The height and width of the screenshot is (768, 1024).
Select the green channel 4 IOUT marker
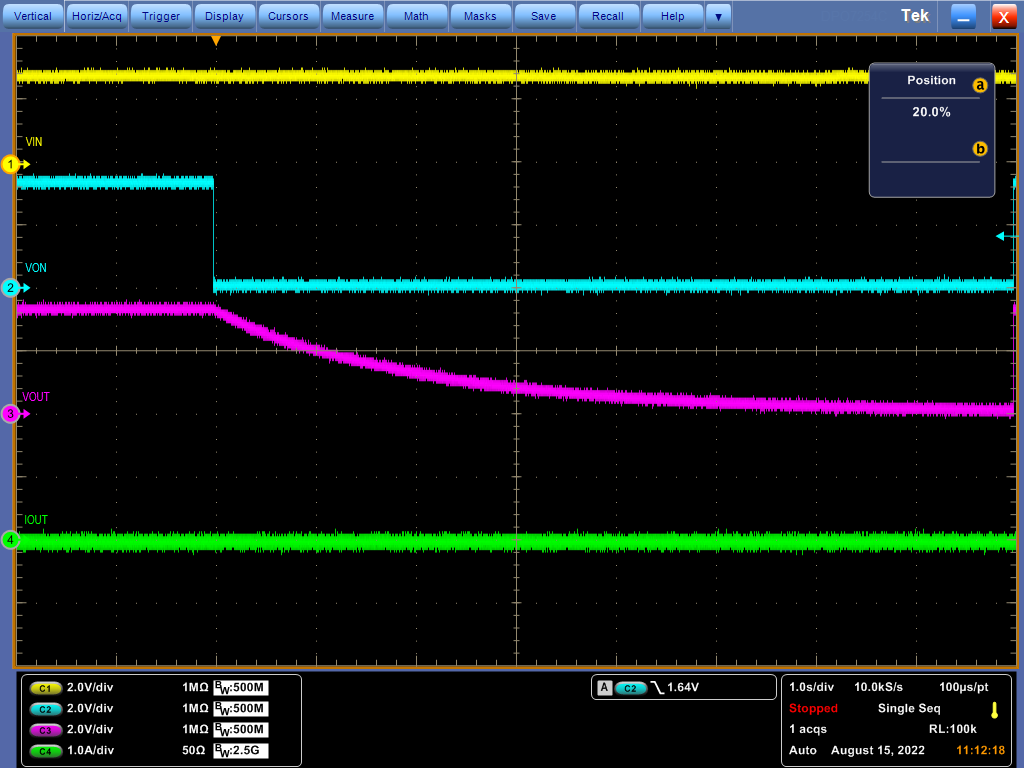11,540
